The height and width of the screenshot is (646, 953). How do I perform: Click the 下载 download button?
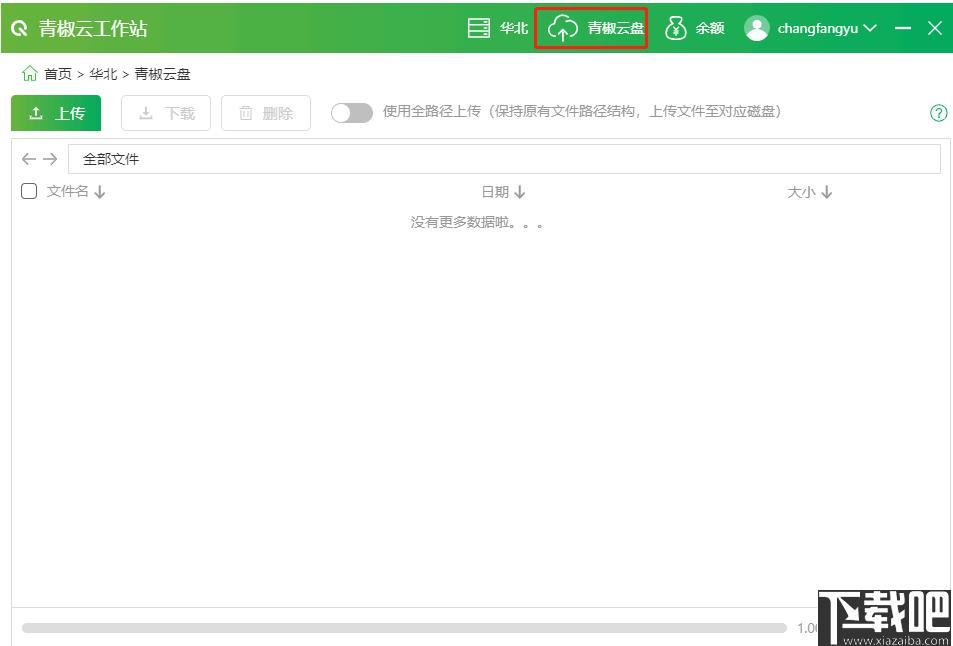tap(166, 113)
